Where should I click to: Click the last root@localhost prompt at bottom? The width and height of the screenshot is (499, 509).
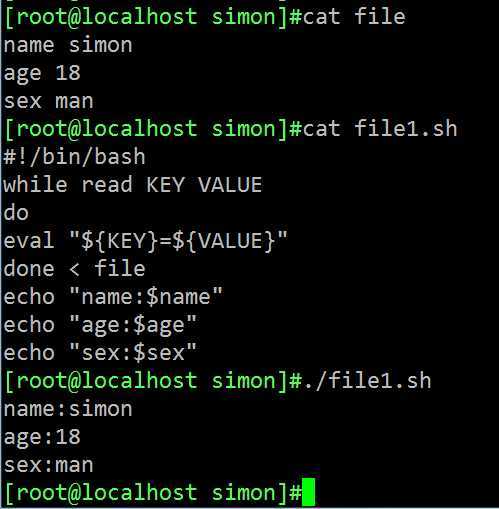pyautogui.click(x=153, y=492)
